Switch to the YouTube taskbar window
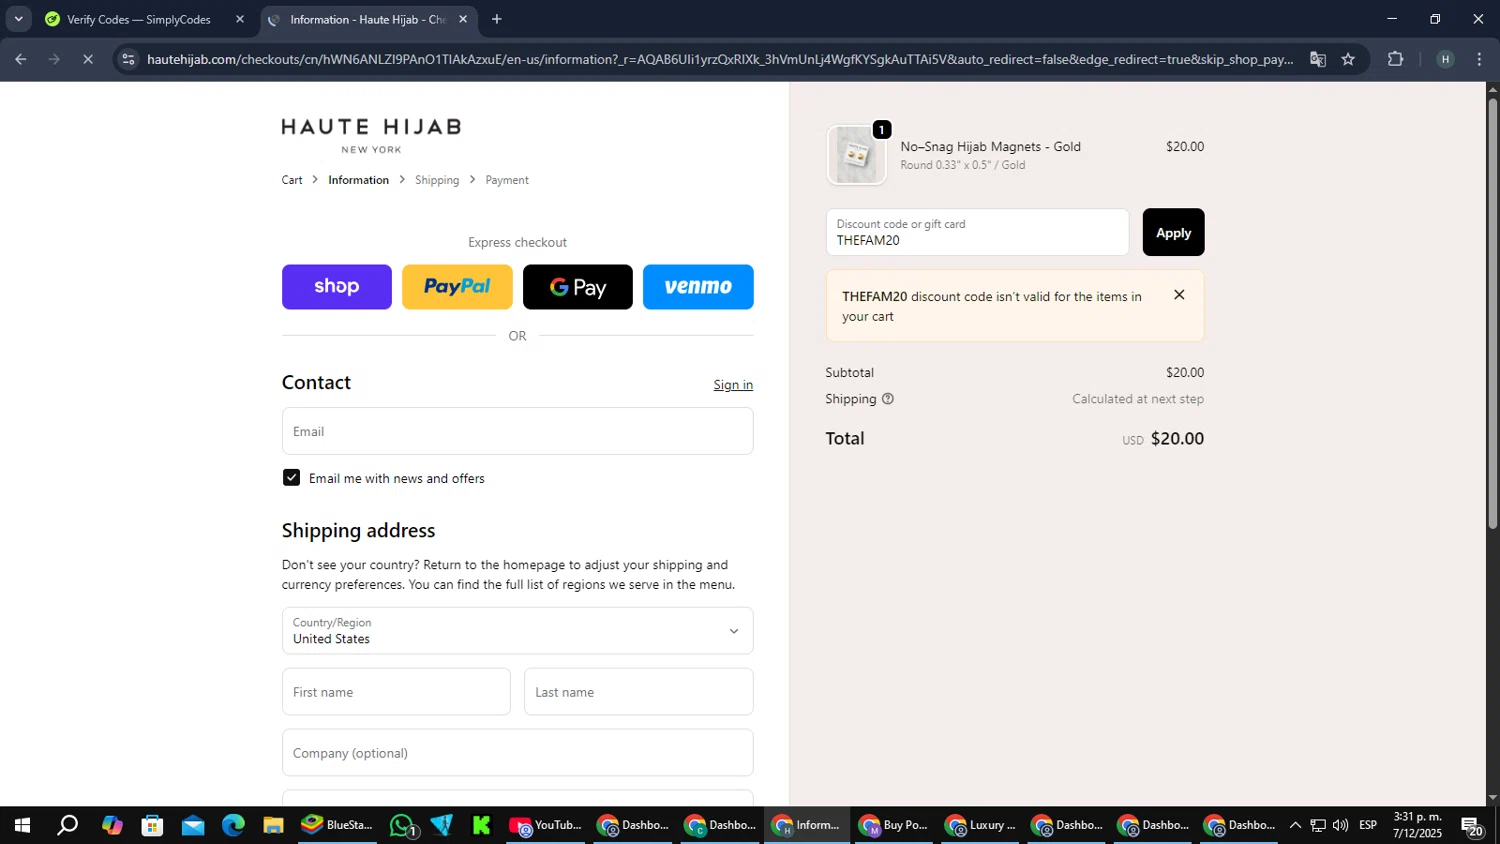The image size is (1500, 844). (x=545, y=825)
